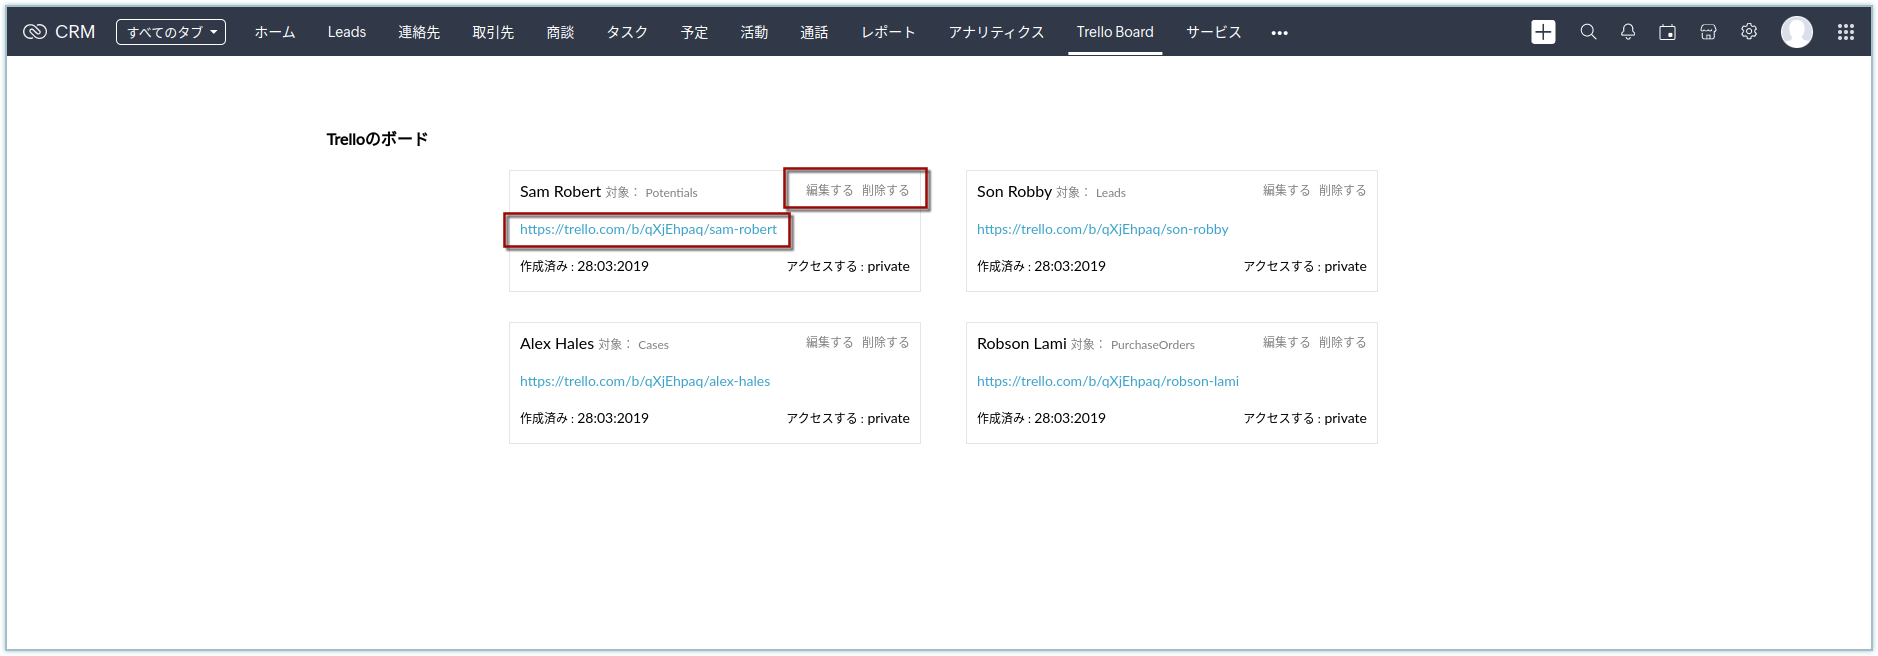Open the alex-hales Trello link
The width and height of the screenshot is (1878, 656).
[645, 381]
